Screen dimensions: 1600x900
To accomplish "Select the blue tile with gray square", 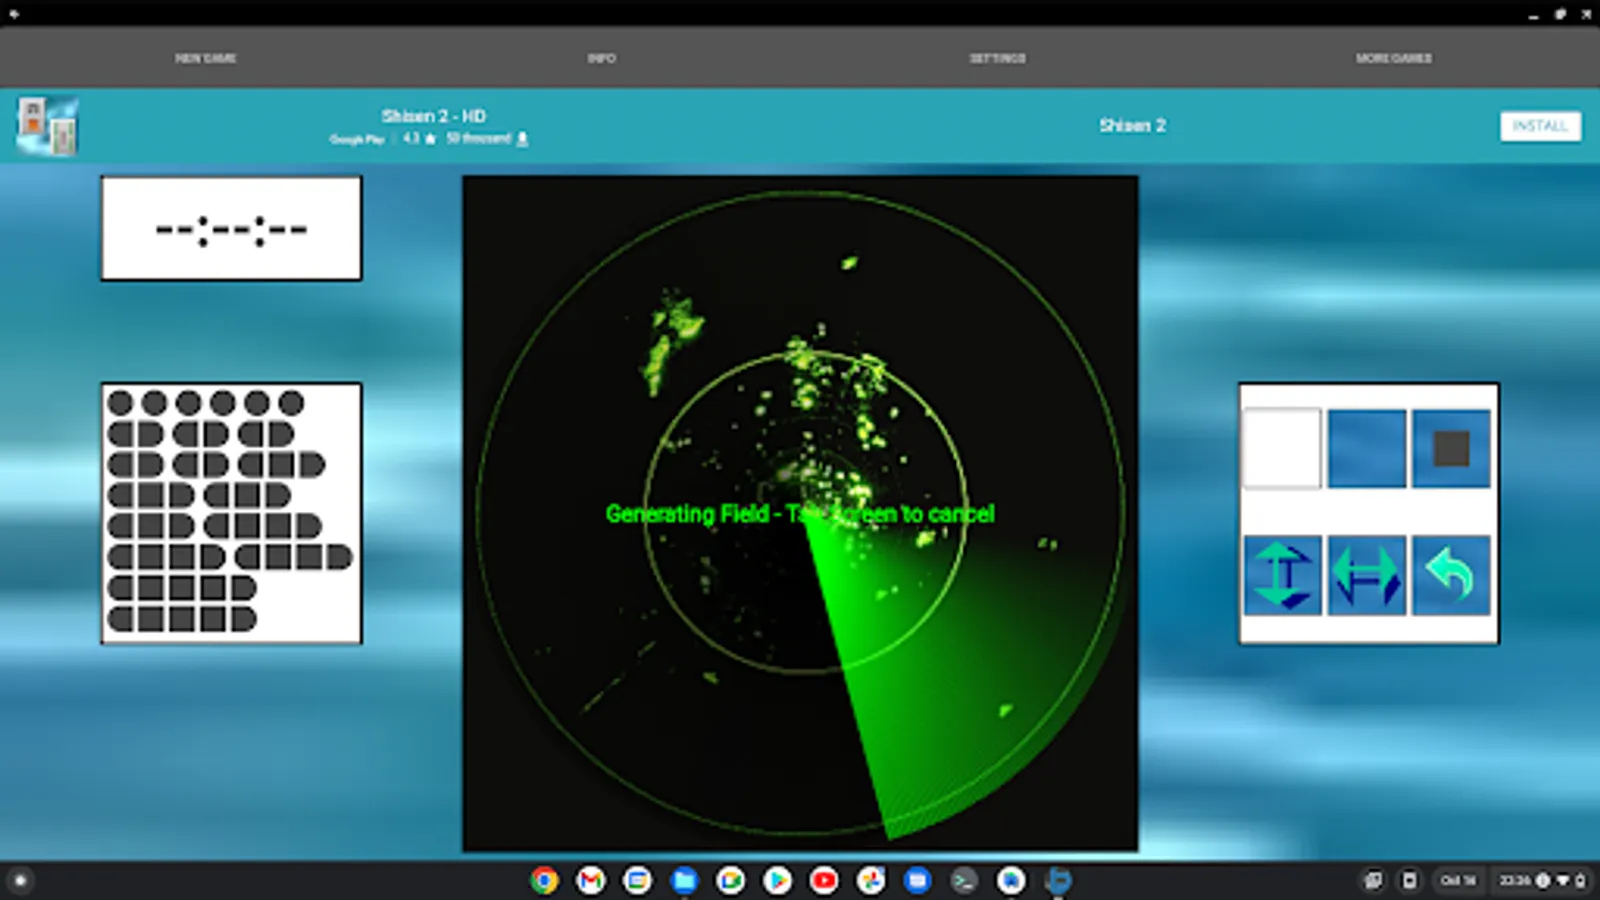I will [x=1451, y=448].
